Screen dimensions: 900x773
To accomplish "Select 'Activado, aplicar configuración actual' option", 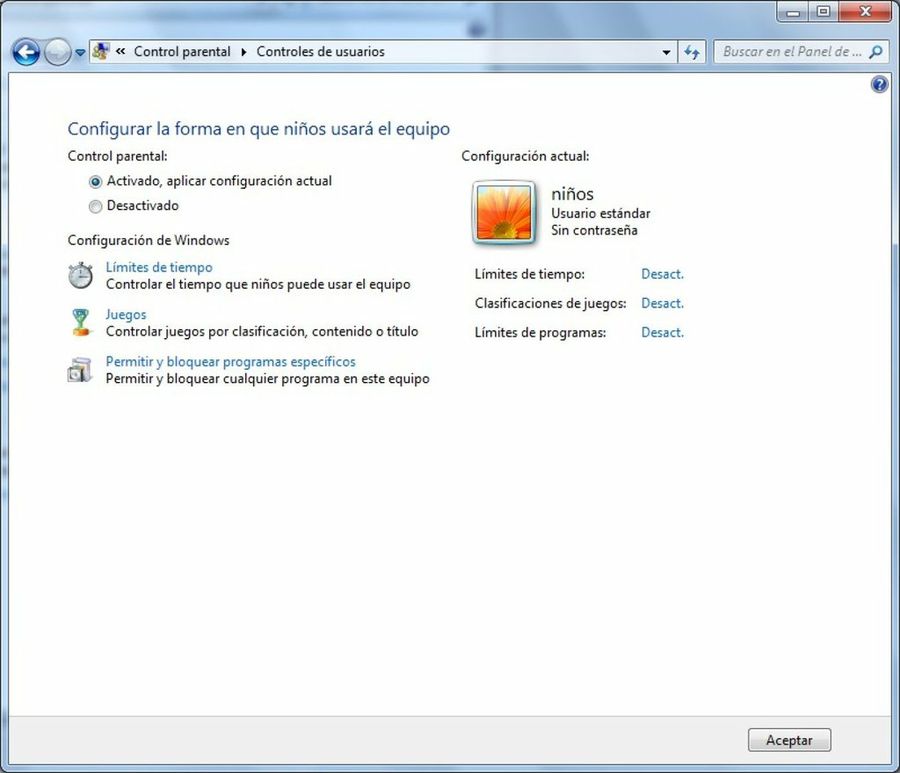I will click(96, 182).
